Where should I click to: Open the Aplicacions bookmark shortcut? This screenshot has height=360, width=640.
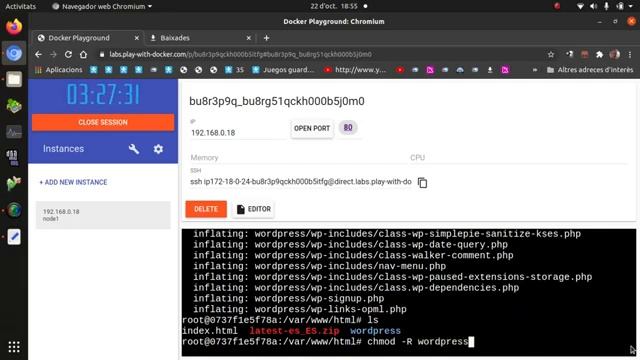click(58, 70)
